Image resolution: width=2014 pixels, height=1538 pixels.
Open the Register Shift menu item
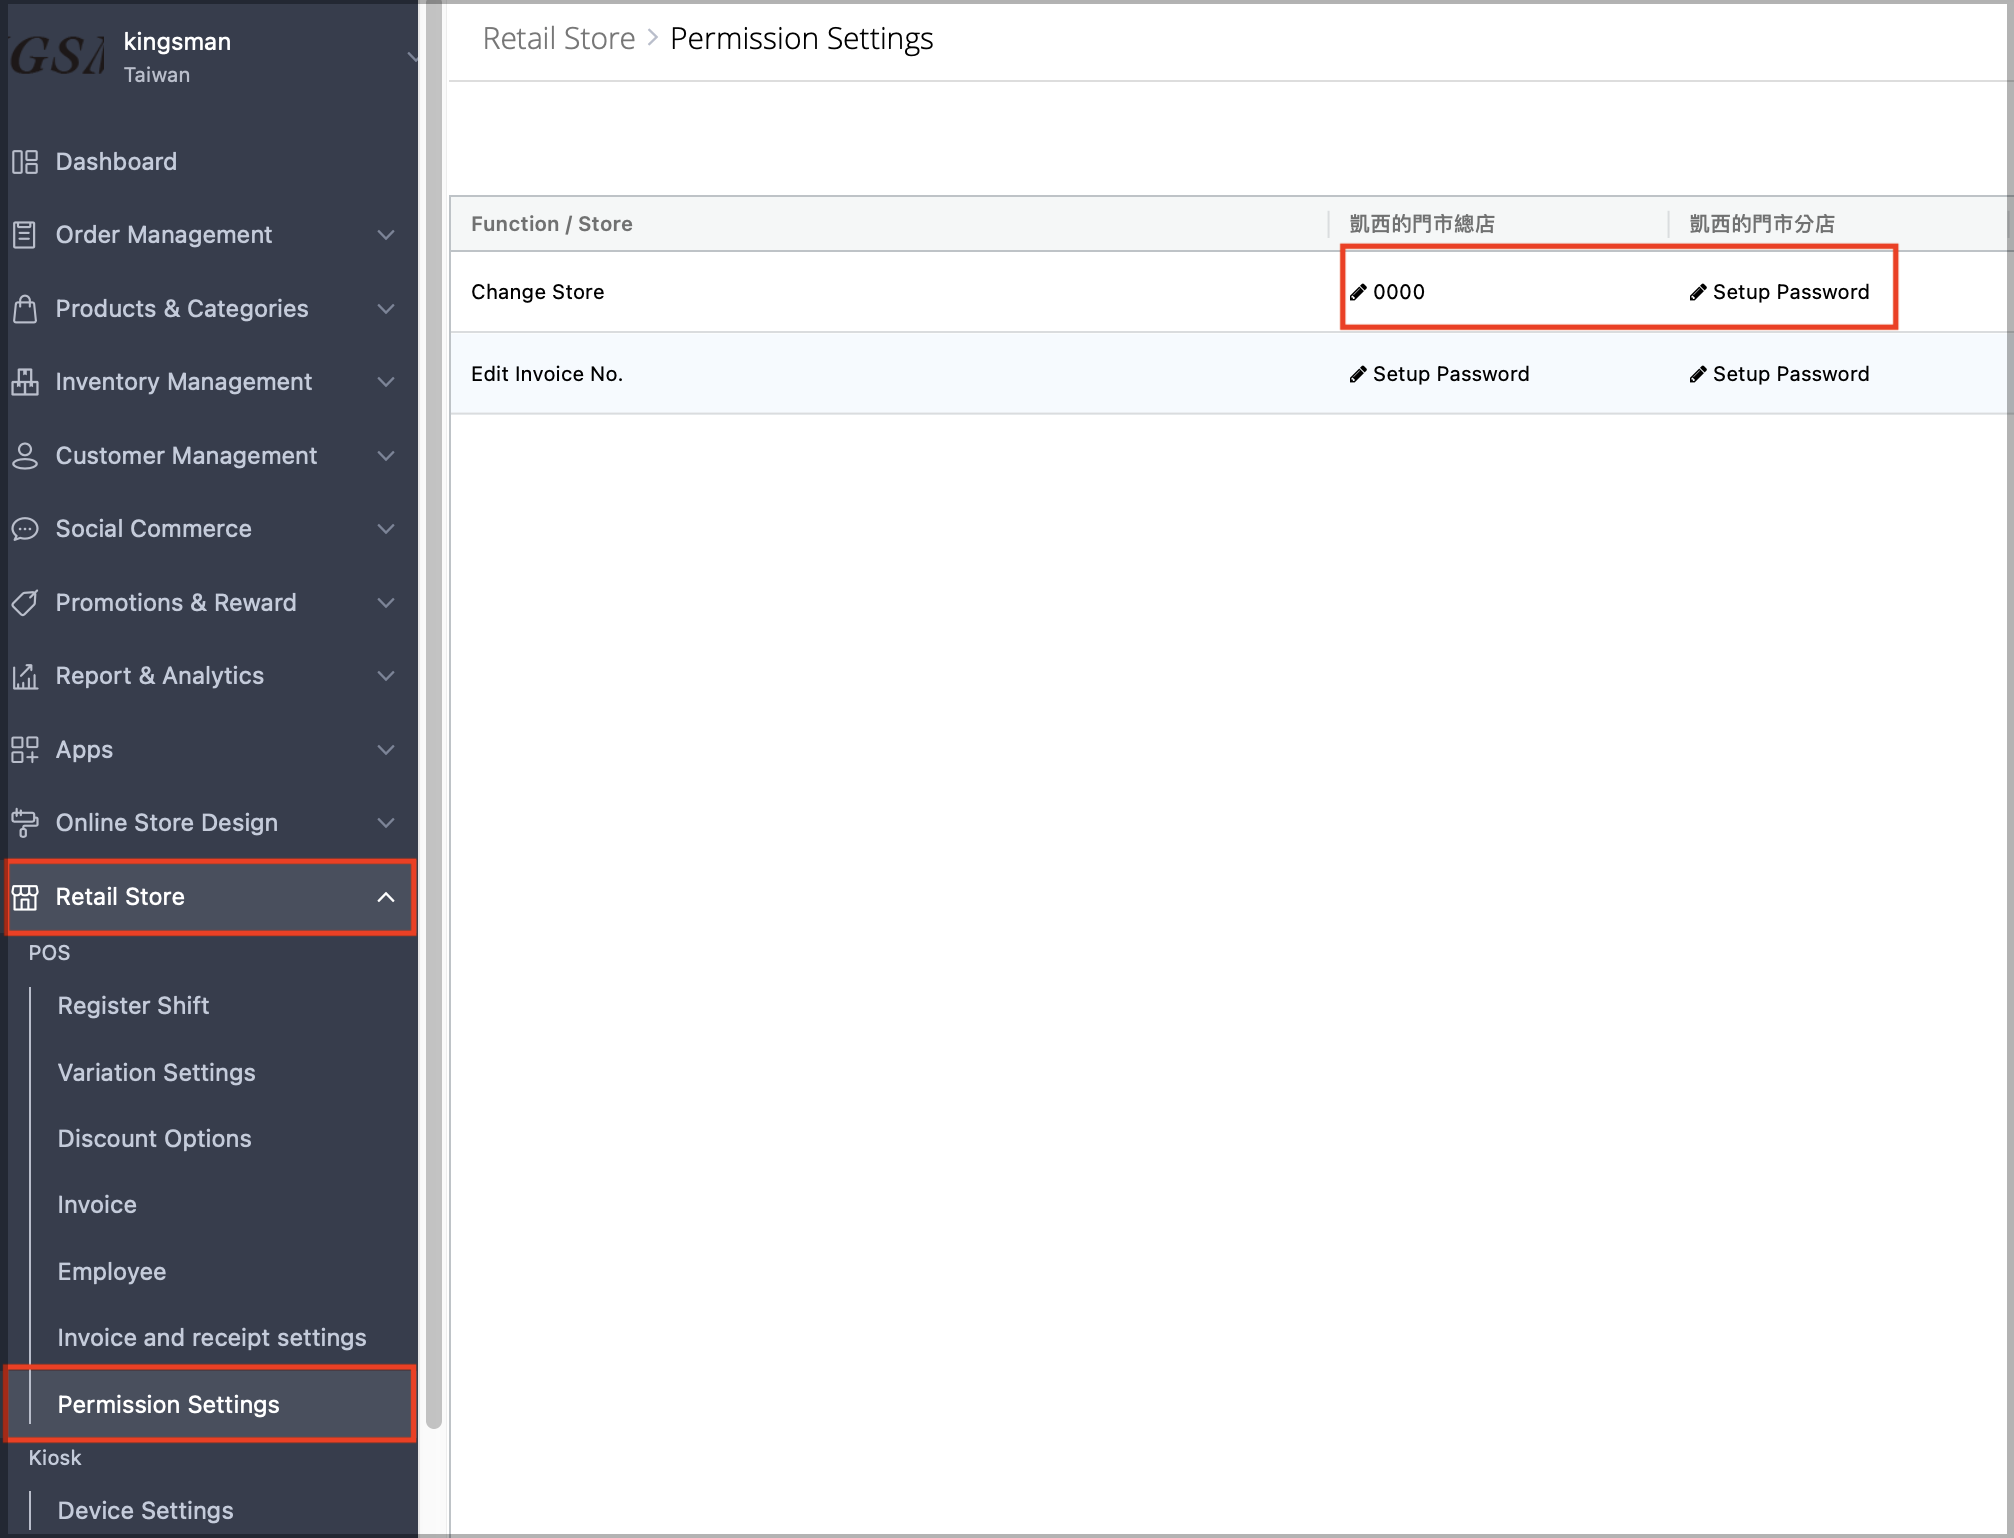coord(133,1006)
